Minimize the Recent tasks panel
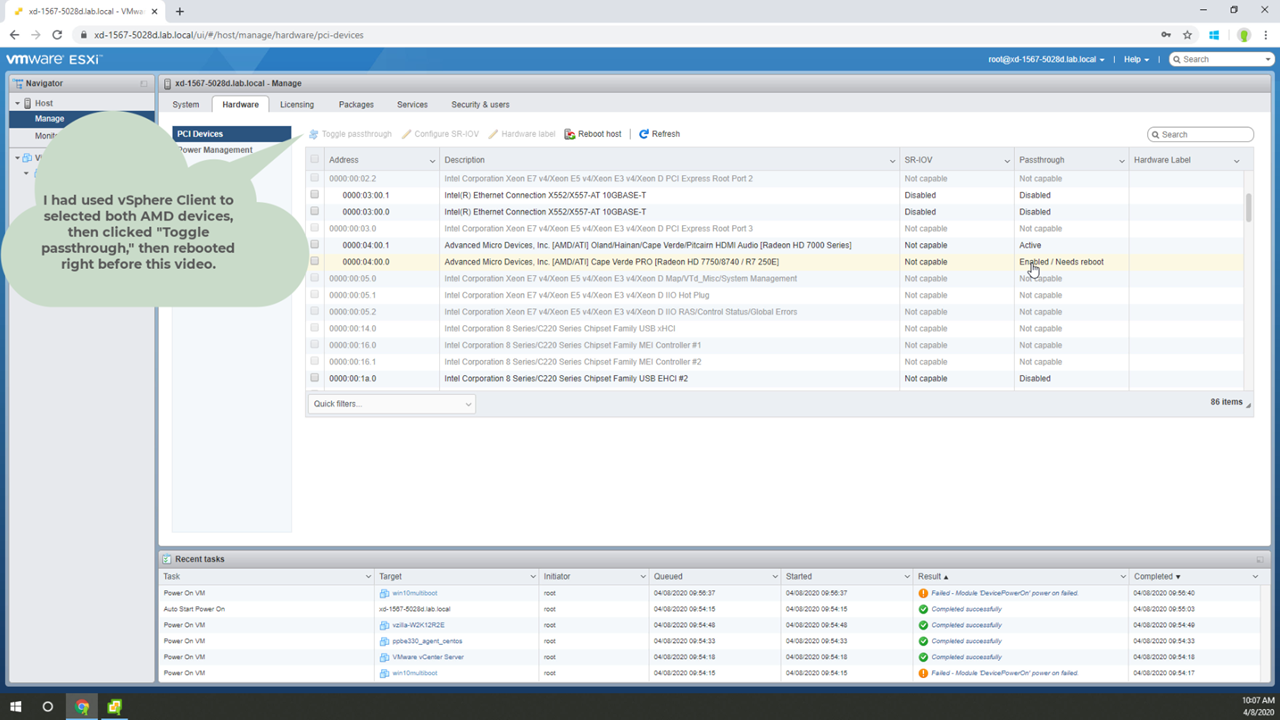This screenshot has width=1280, height=720. 1260,559
